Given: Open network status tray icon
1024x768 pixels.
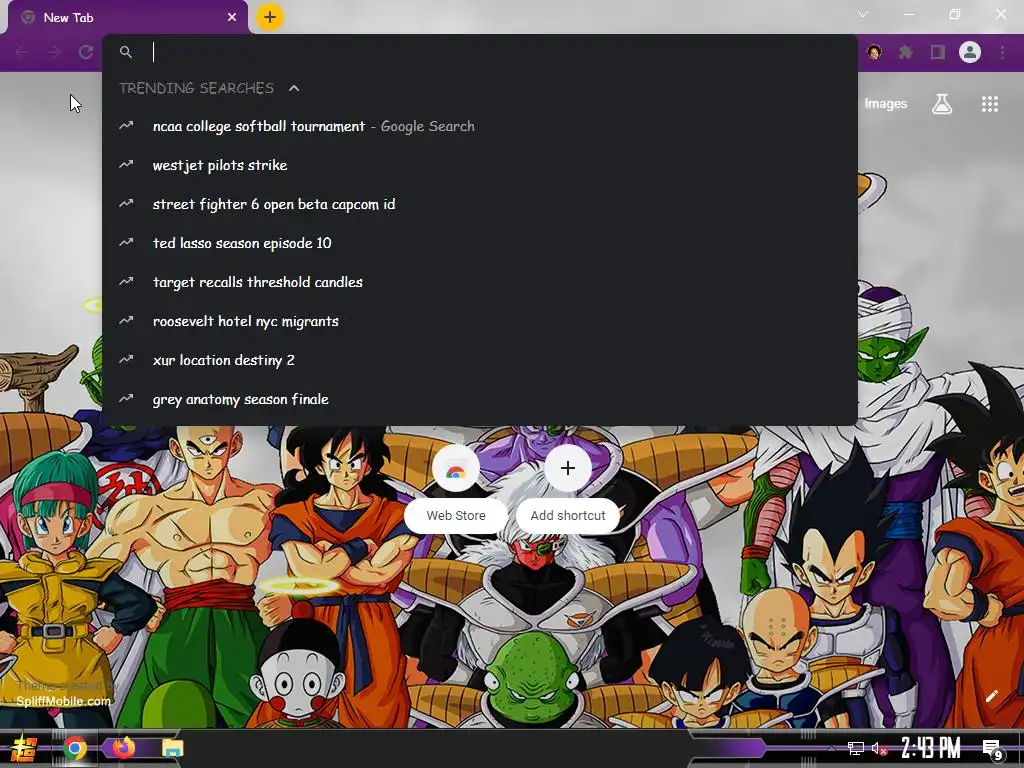Looking at the screenshot, I should (856, 748).
